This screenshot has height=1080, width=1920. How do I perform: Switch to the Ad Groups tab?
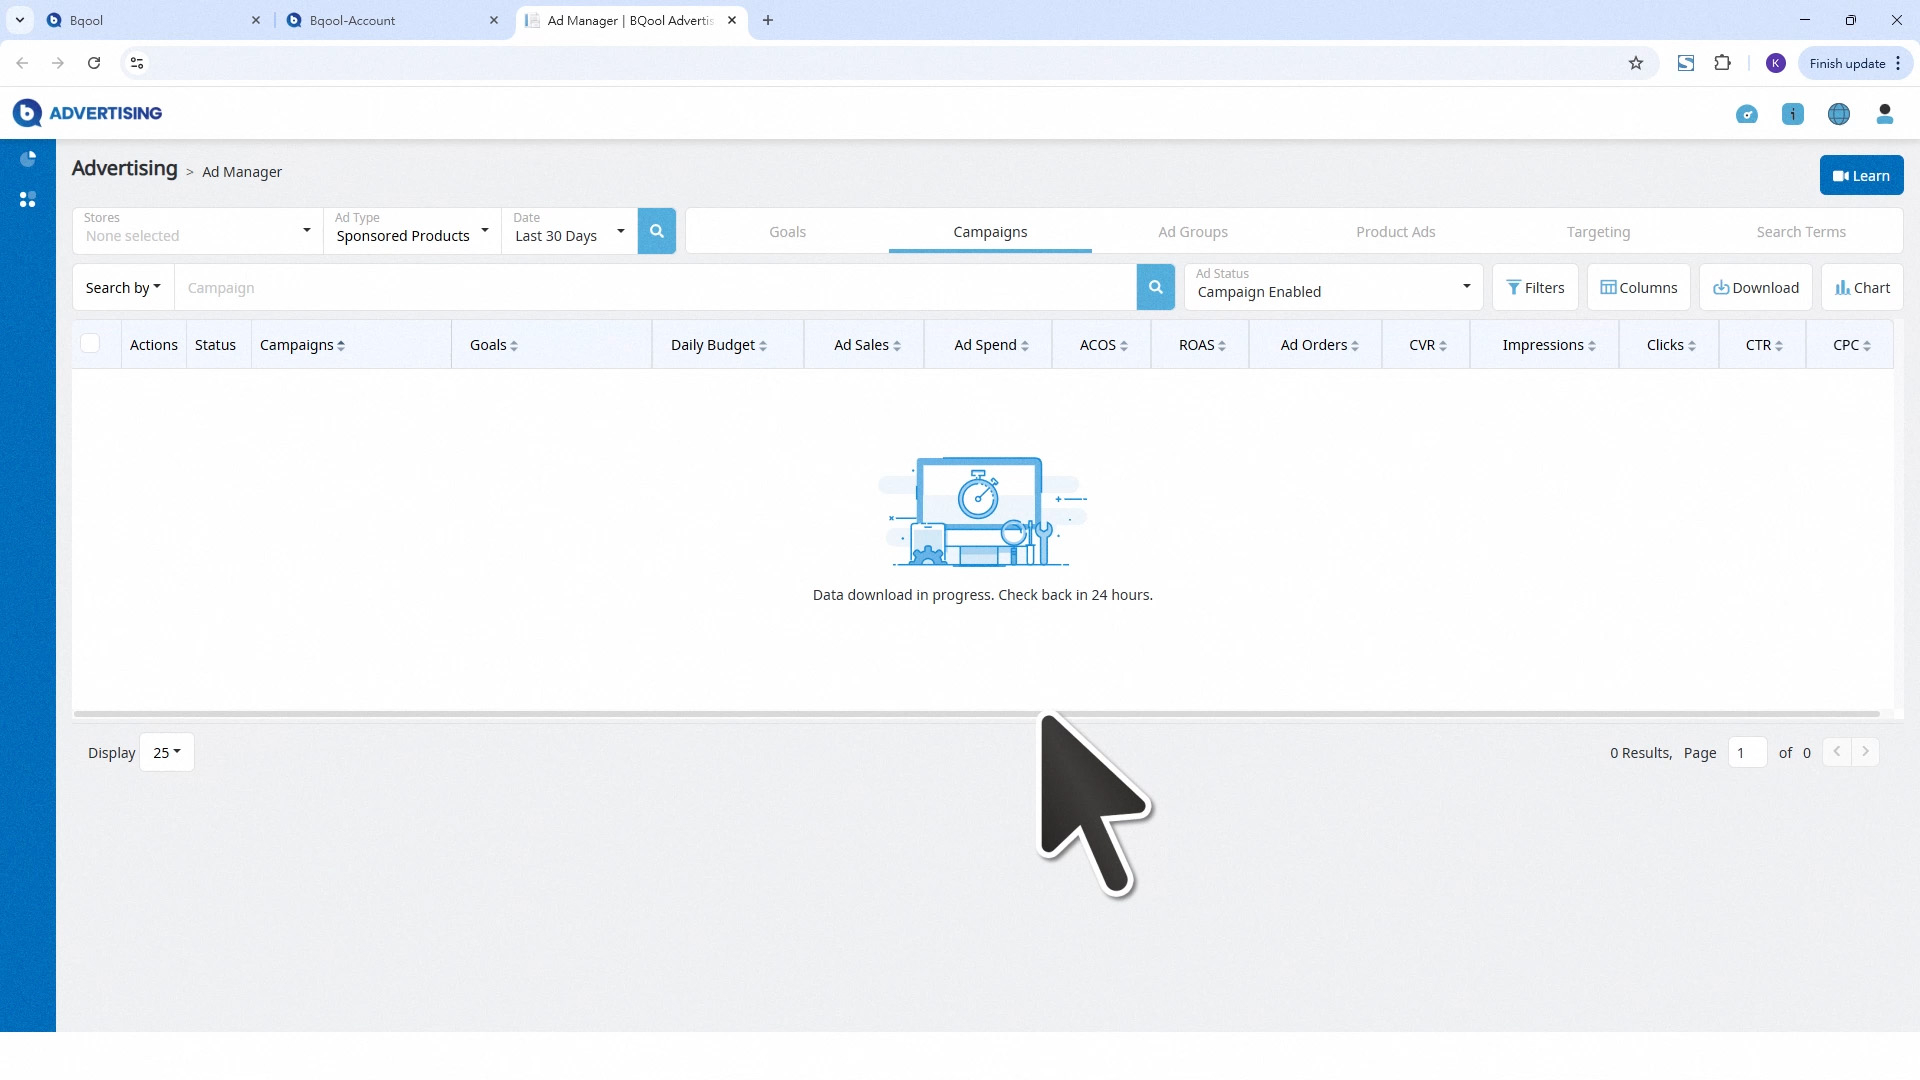(x=1192, y=232)
